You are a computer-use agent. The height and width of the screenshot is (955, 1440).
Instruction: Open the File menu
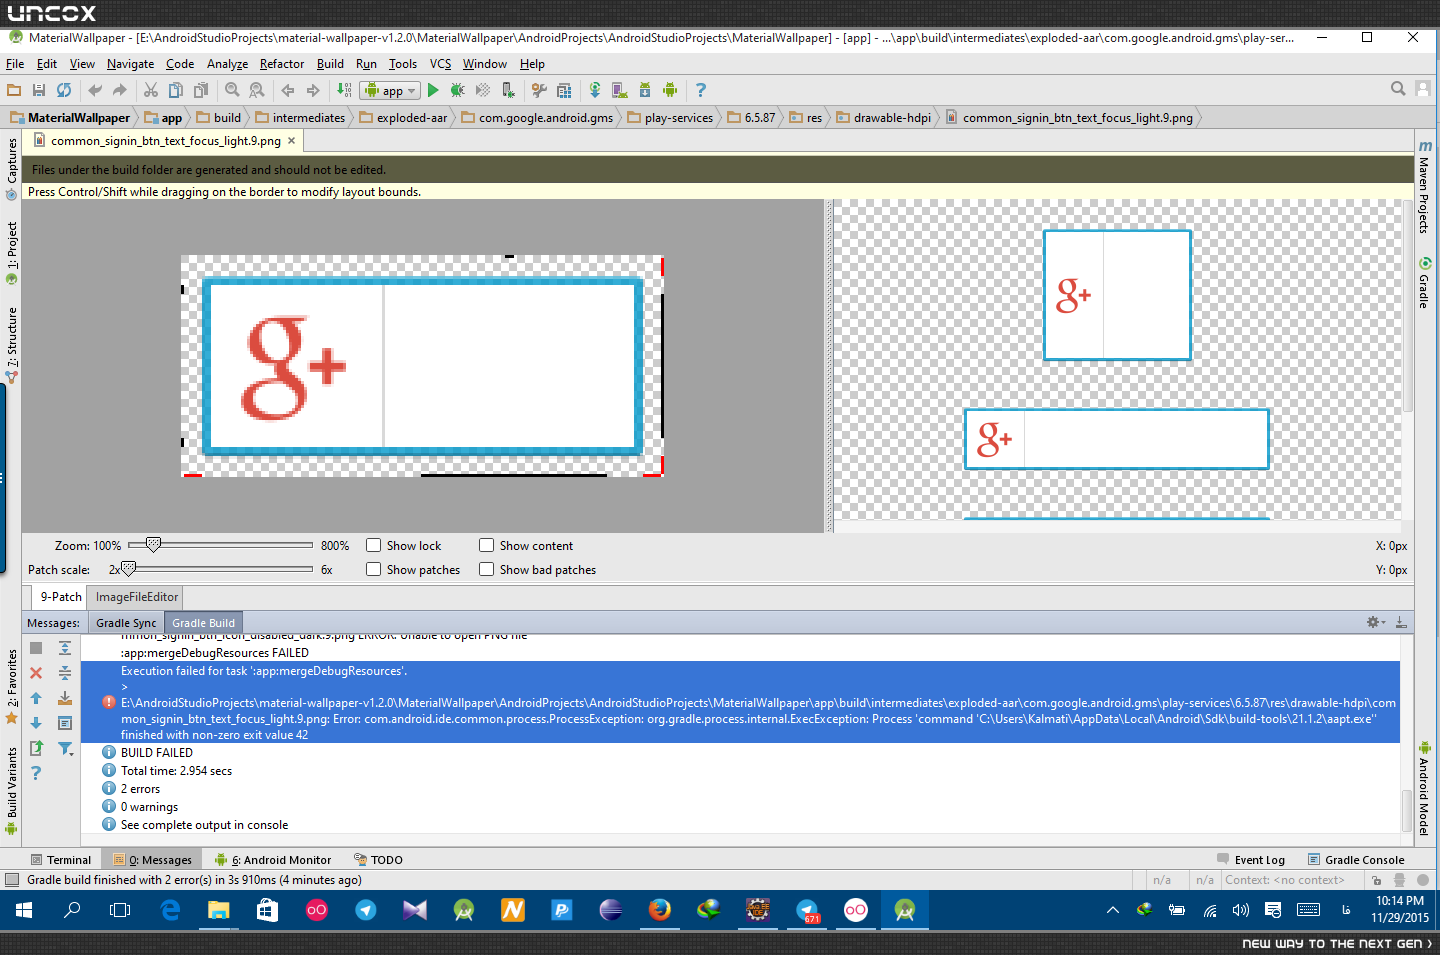15,64
